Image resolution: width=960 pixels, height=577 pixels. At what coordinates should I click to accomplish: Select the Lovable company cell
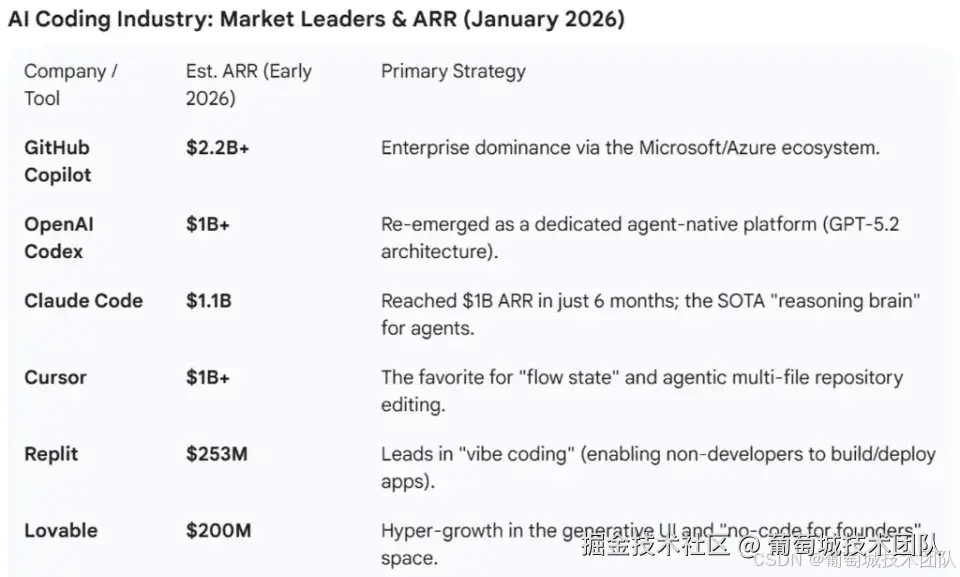pyautogui.click(x=61, y=531)
